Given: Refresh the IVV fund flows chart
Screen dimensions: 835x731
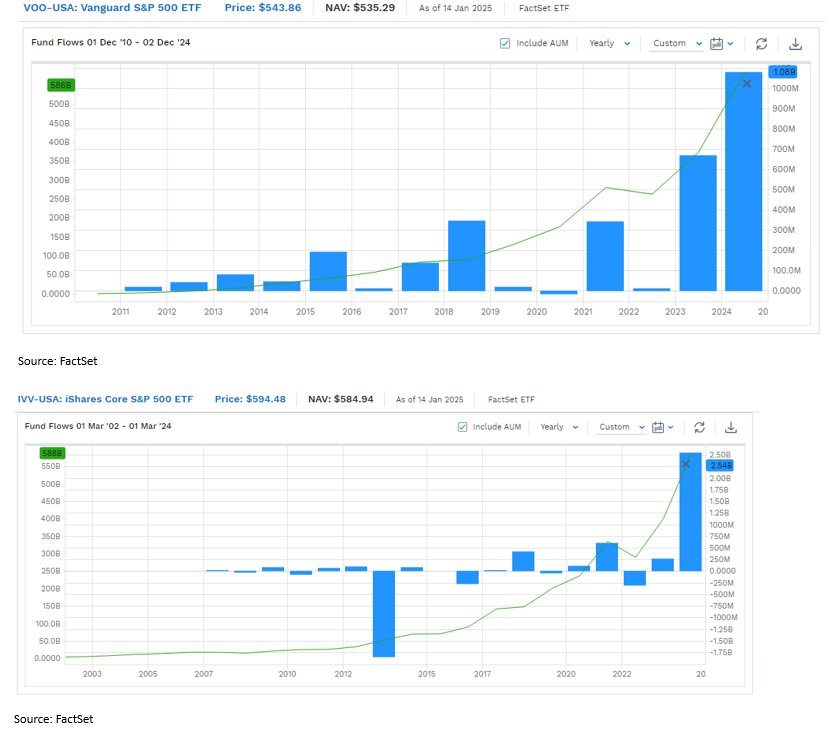Looking at the screenshot, I should point(699,427).
